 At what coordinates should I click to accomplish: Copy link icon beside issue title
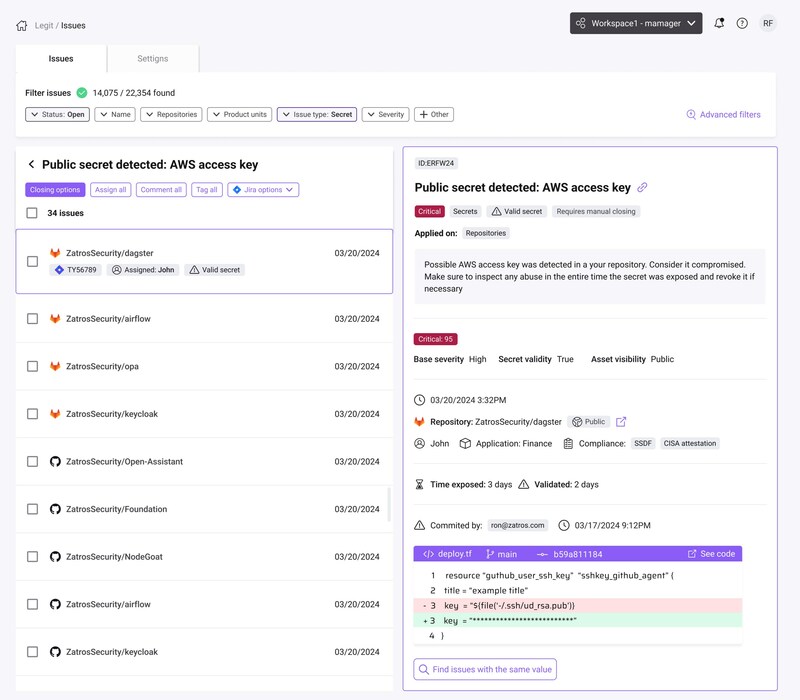point(642,187)
